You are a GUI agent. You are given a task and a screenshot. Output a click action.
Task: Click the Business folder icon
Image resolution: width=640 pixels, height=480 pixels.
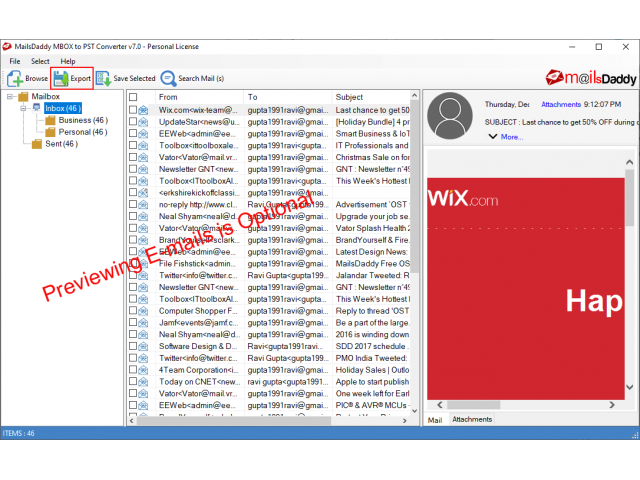50,120
